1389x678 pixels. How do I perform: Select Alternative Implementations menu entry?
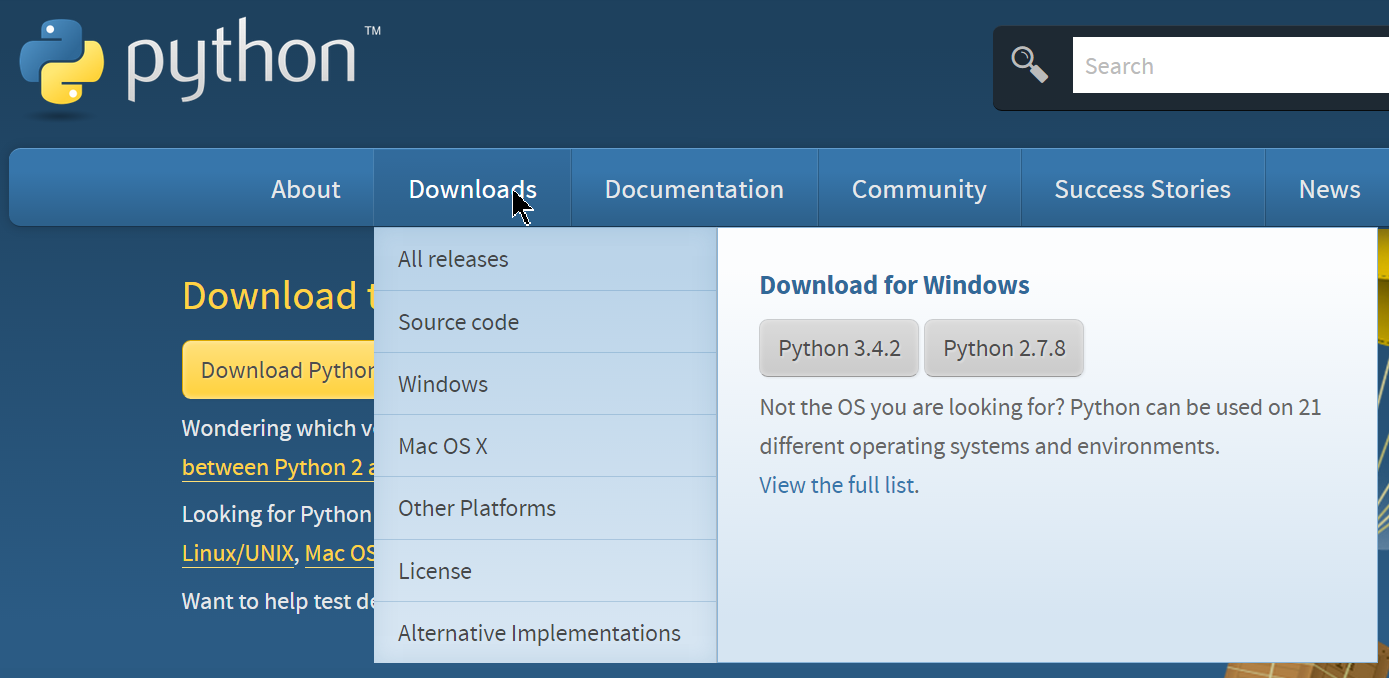(x=538, y=632)
